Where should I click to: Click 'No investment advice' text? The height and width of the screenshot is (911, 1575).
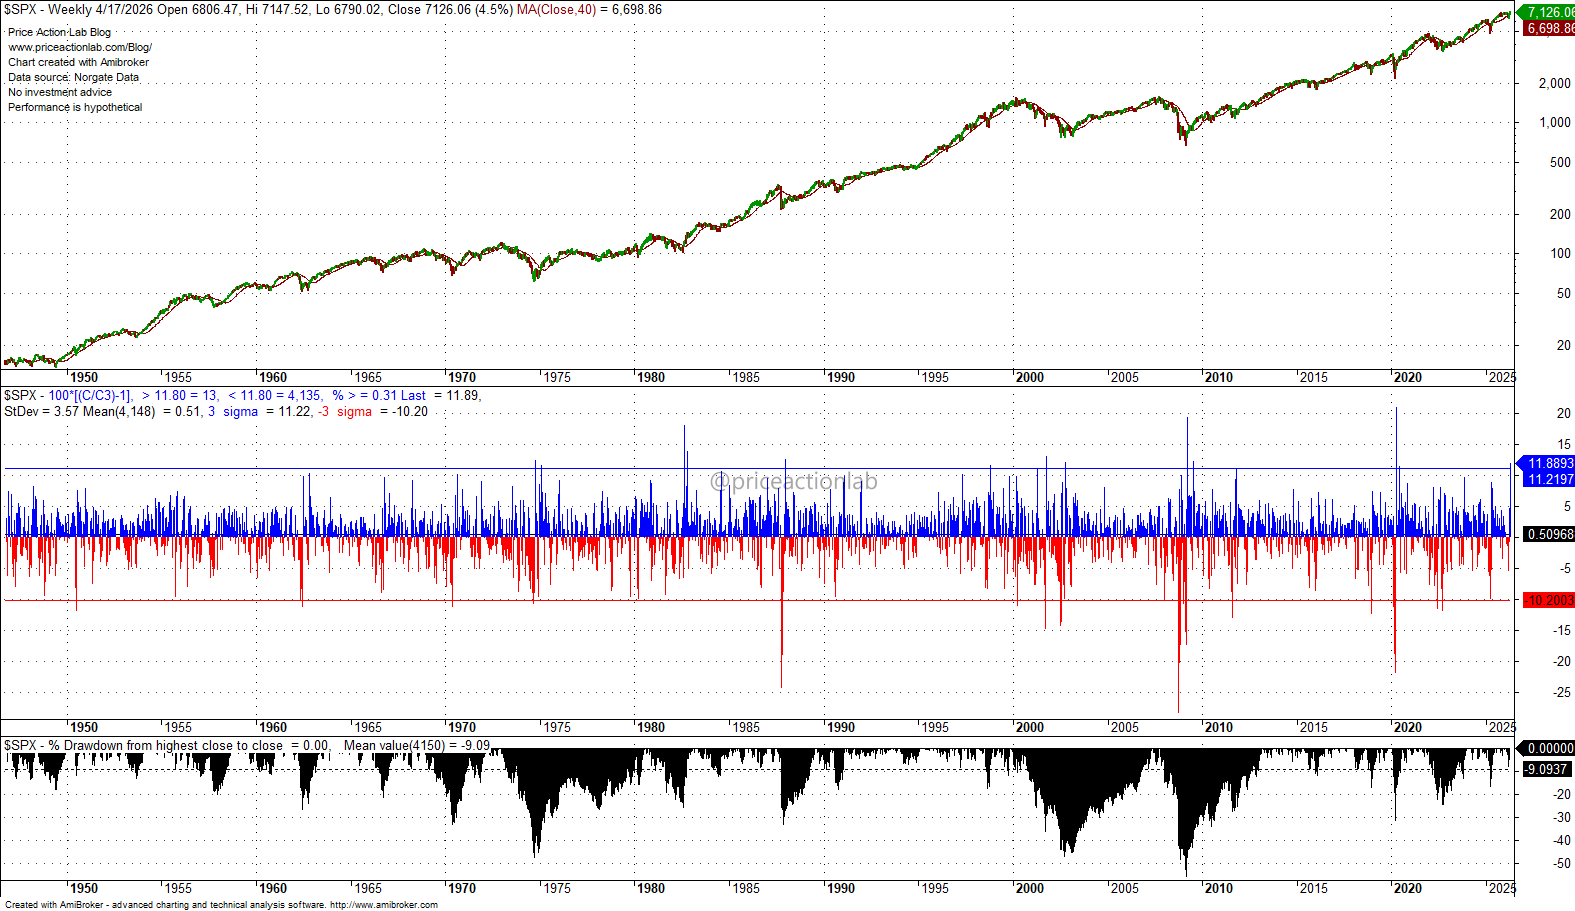click(60, 92)
